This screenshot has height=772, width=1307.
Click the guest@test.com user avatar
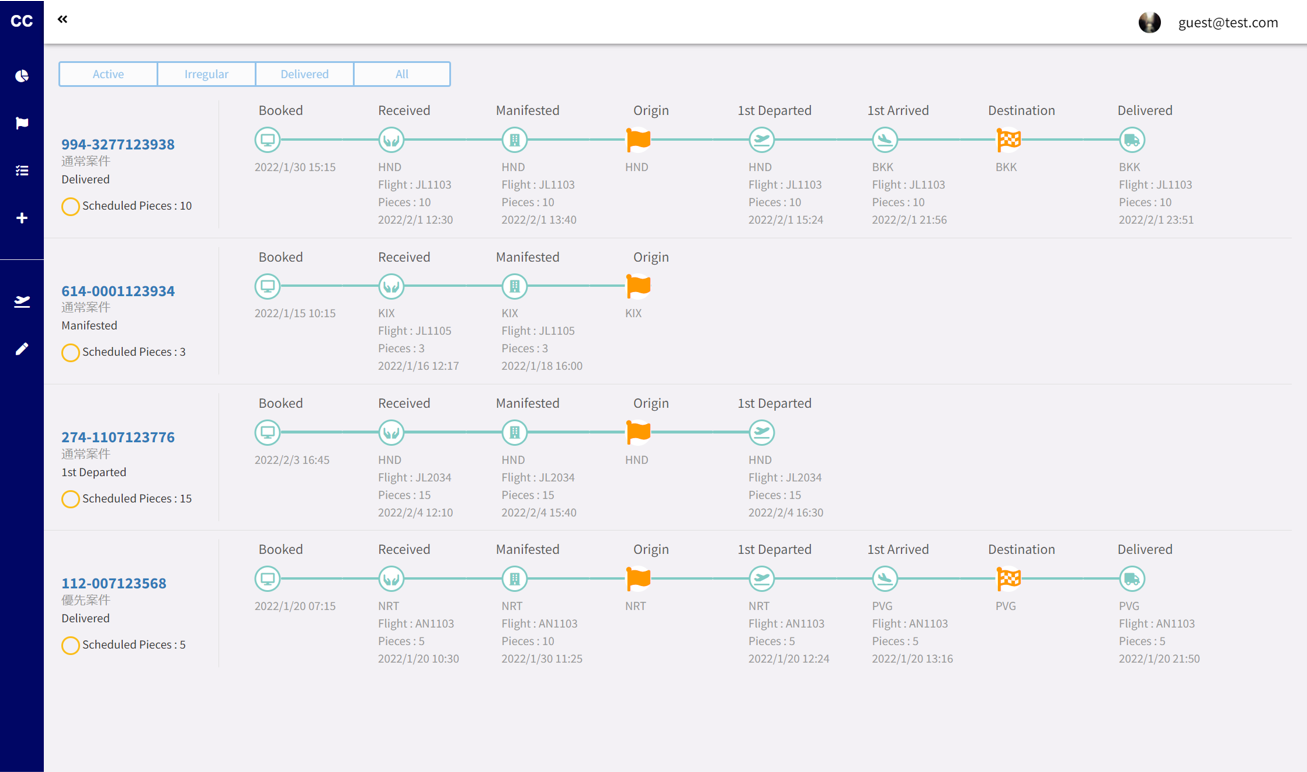pyautogui.click(x=1149, y=22)
